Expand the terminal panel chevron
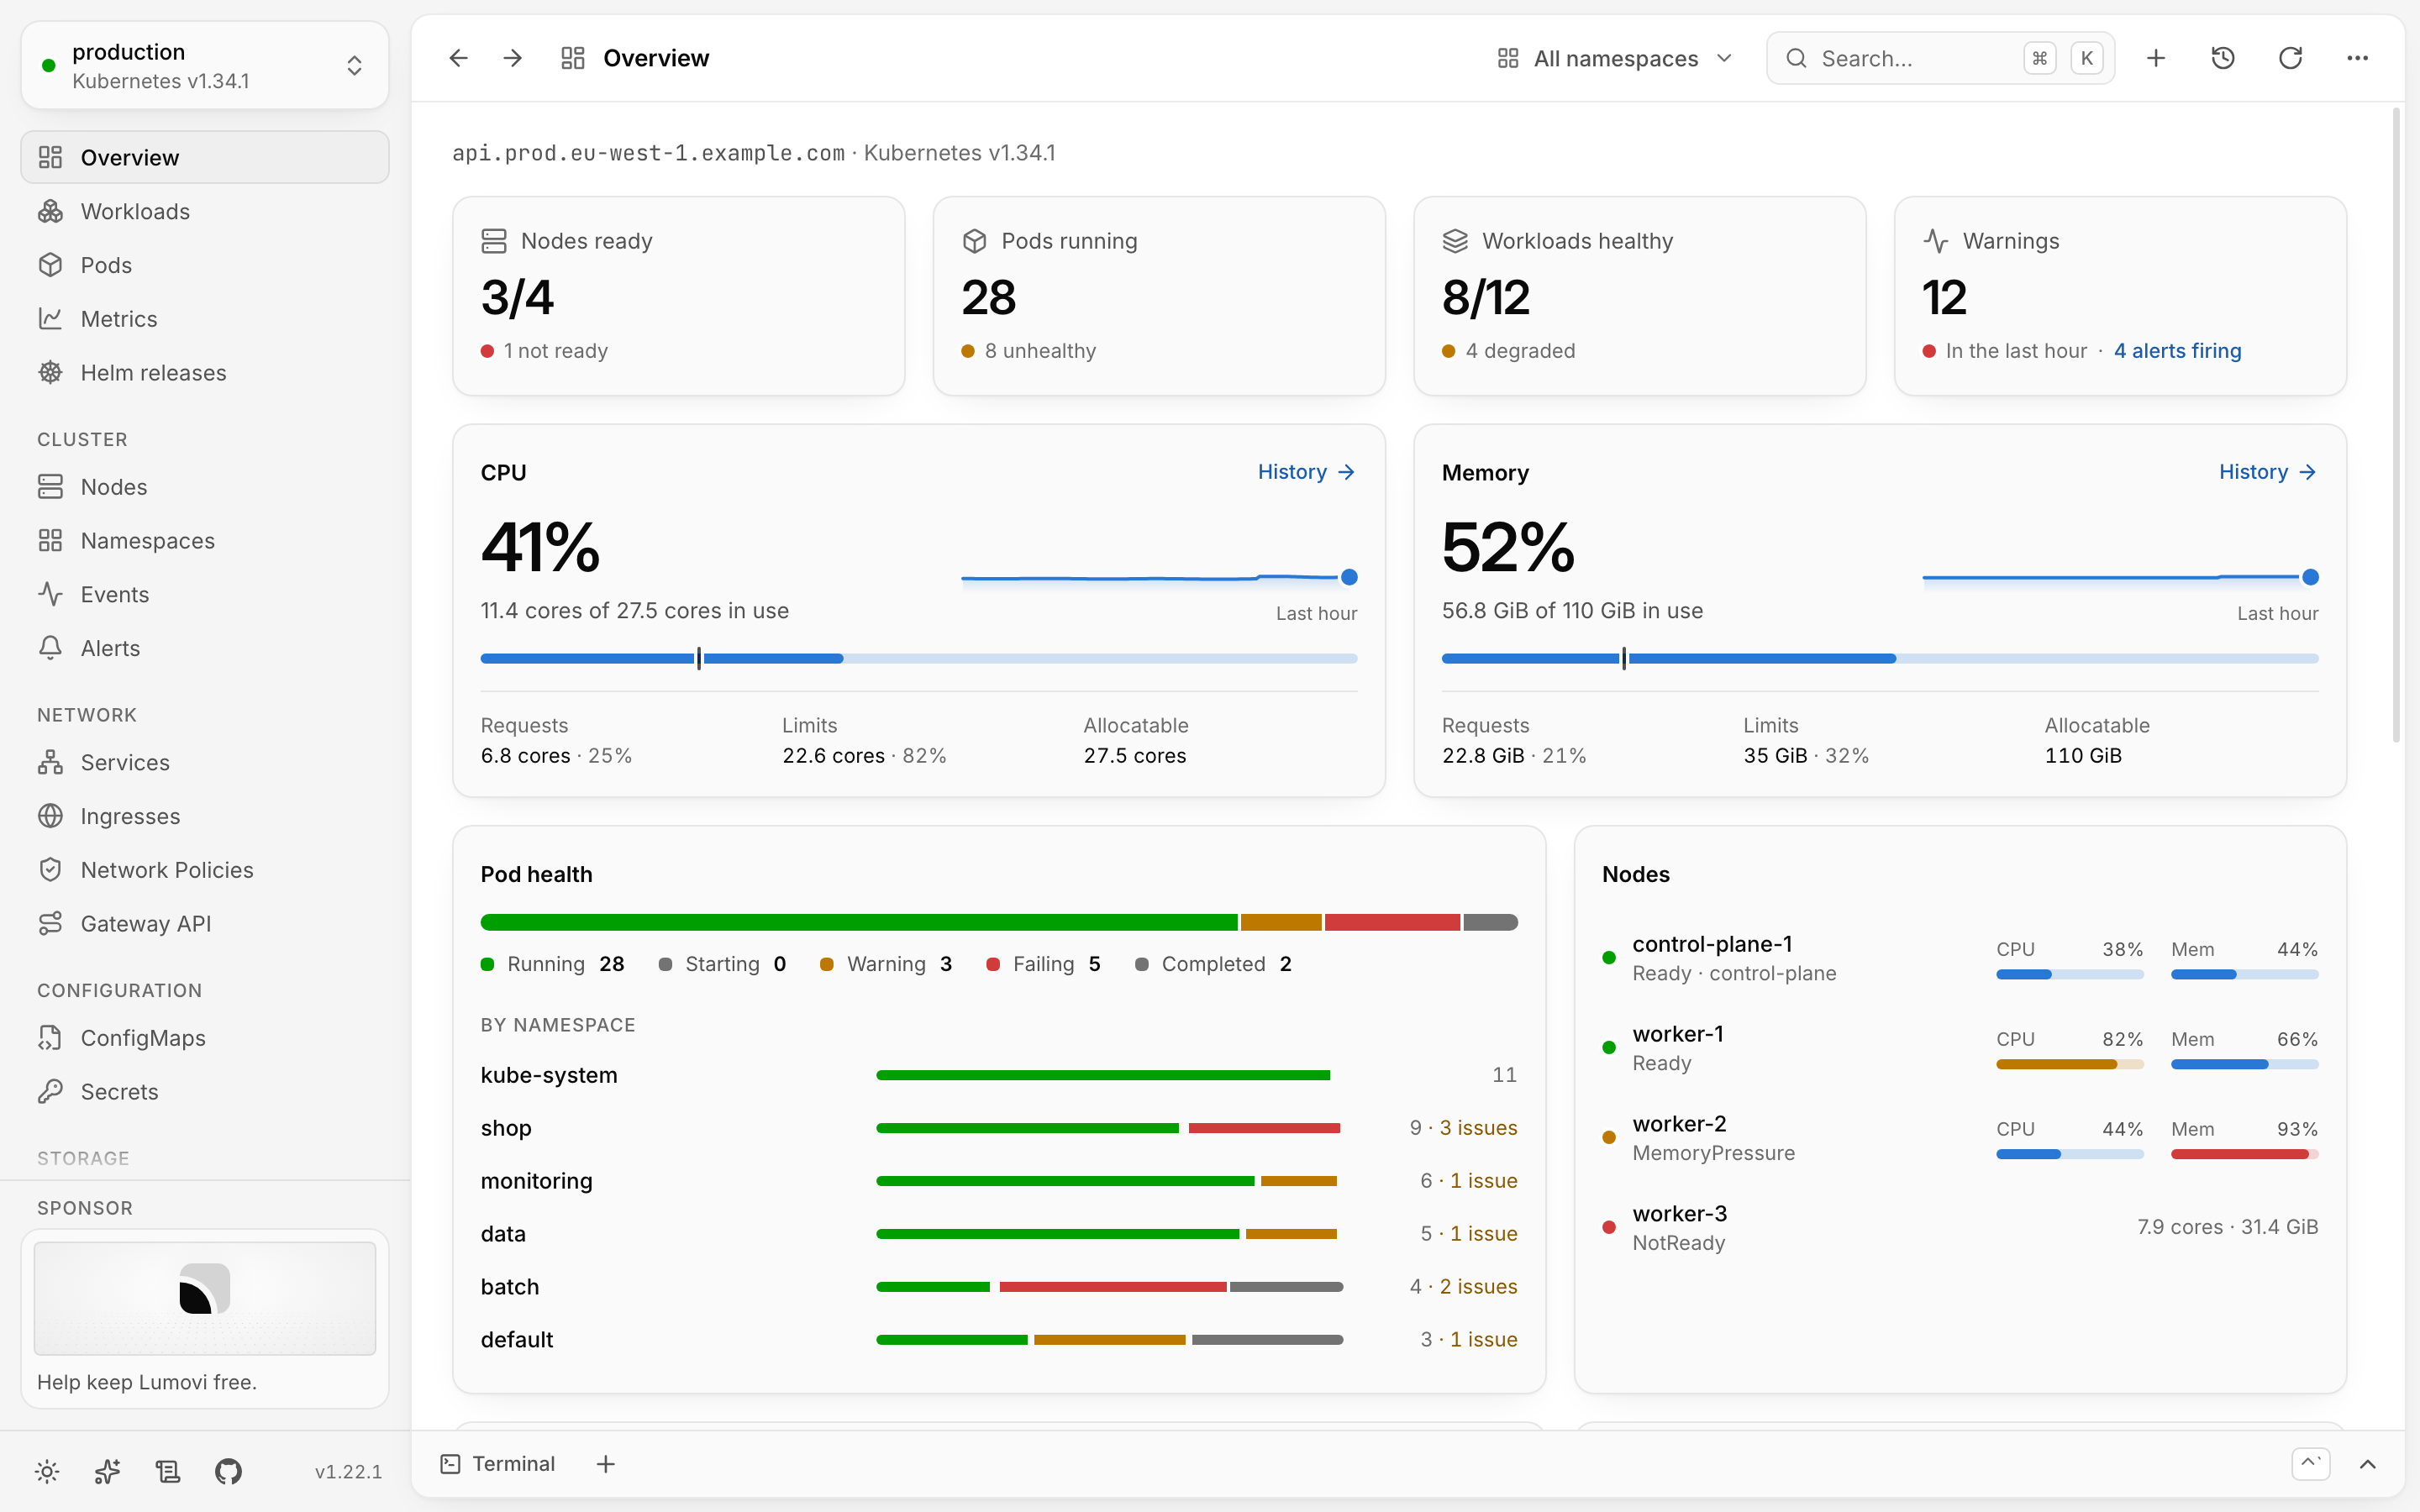2420x1512 pixels. click(x=2367, y=1464)
